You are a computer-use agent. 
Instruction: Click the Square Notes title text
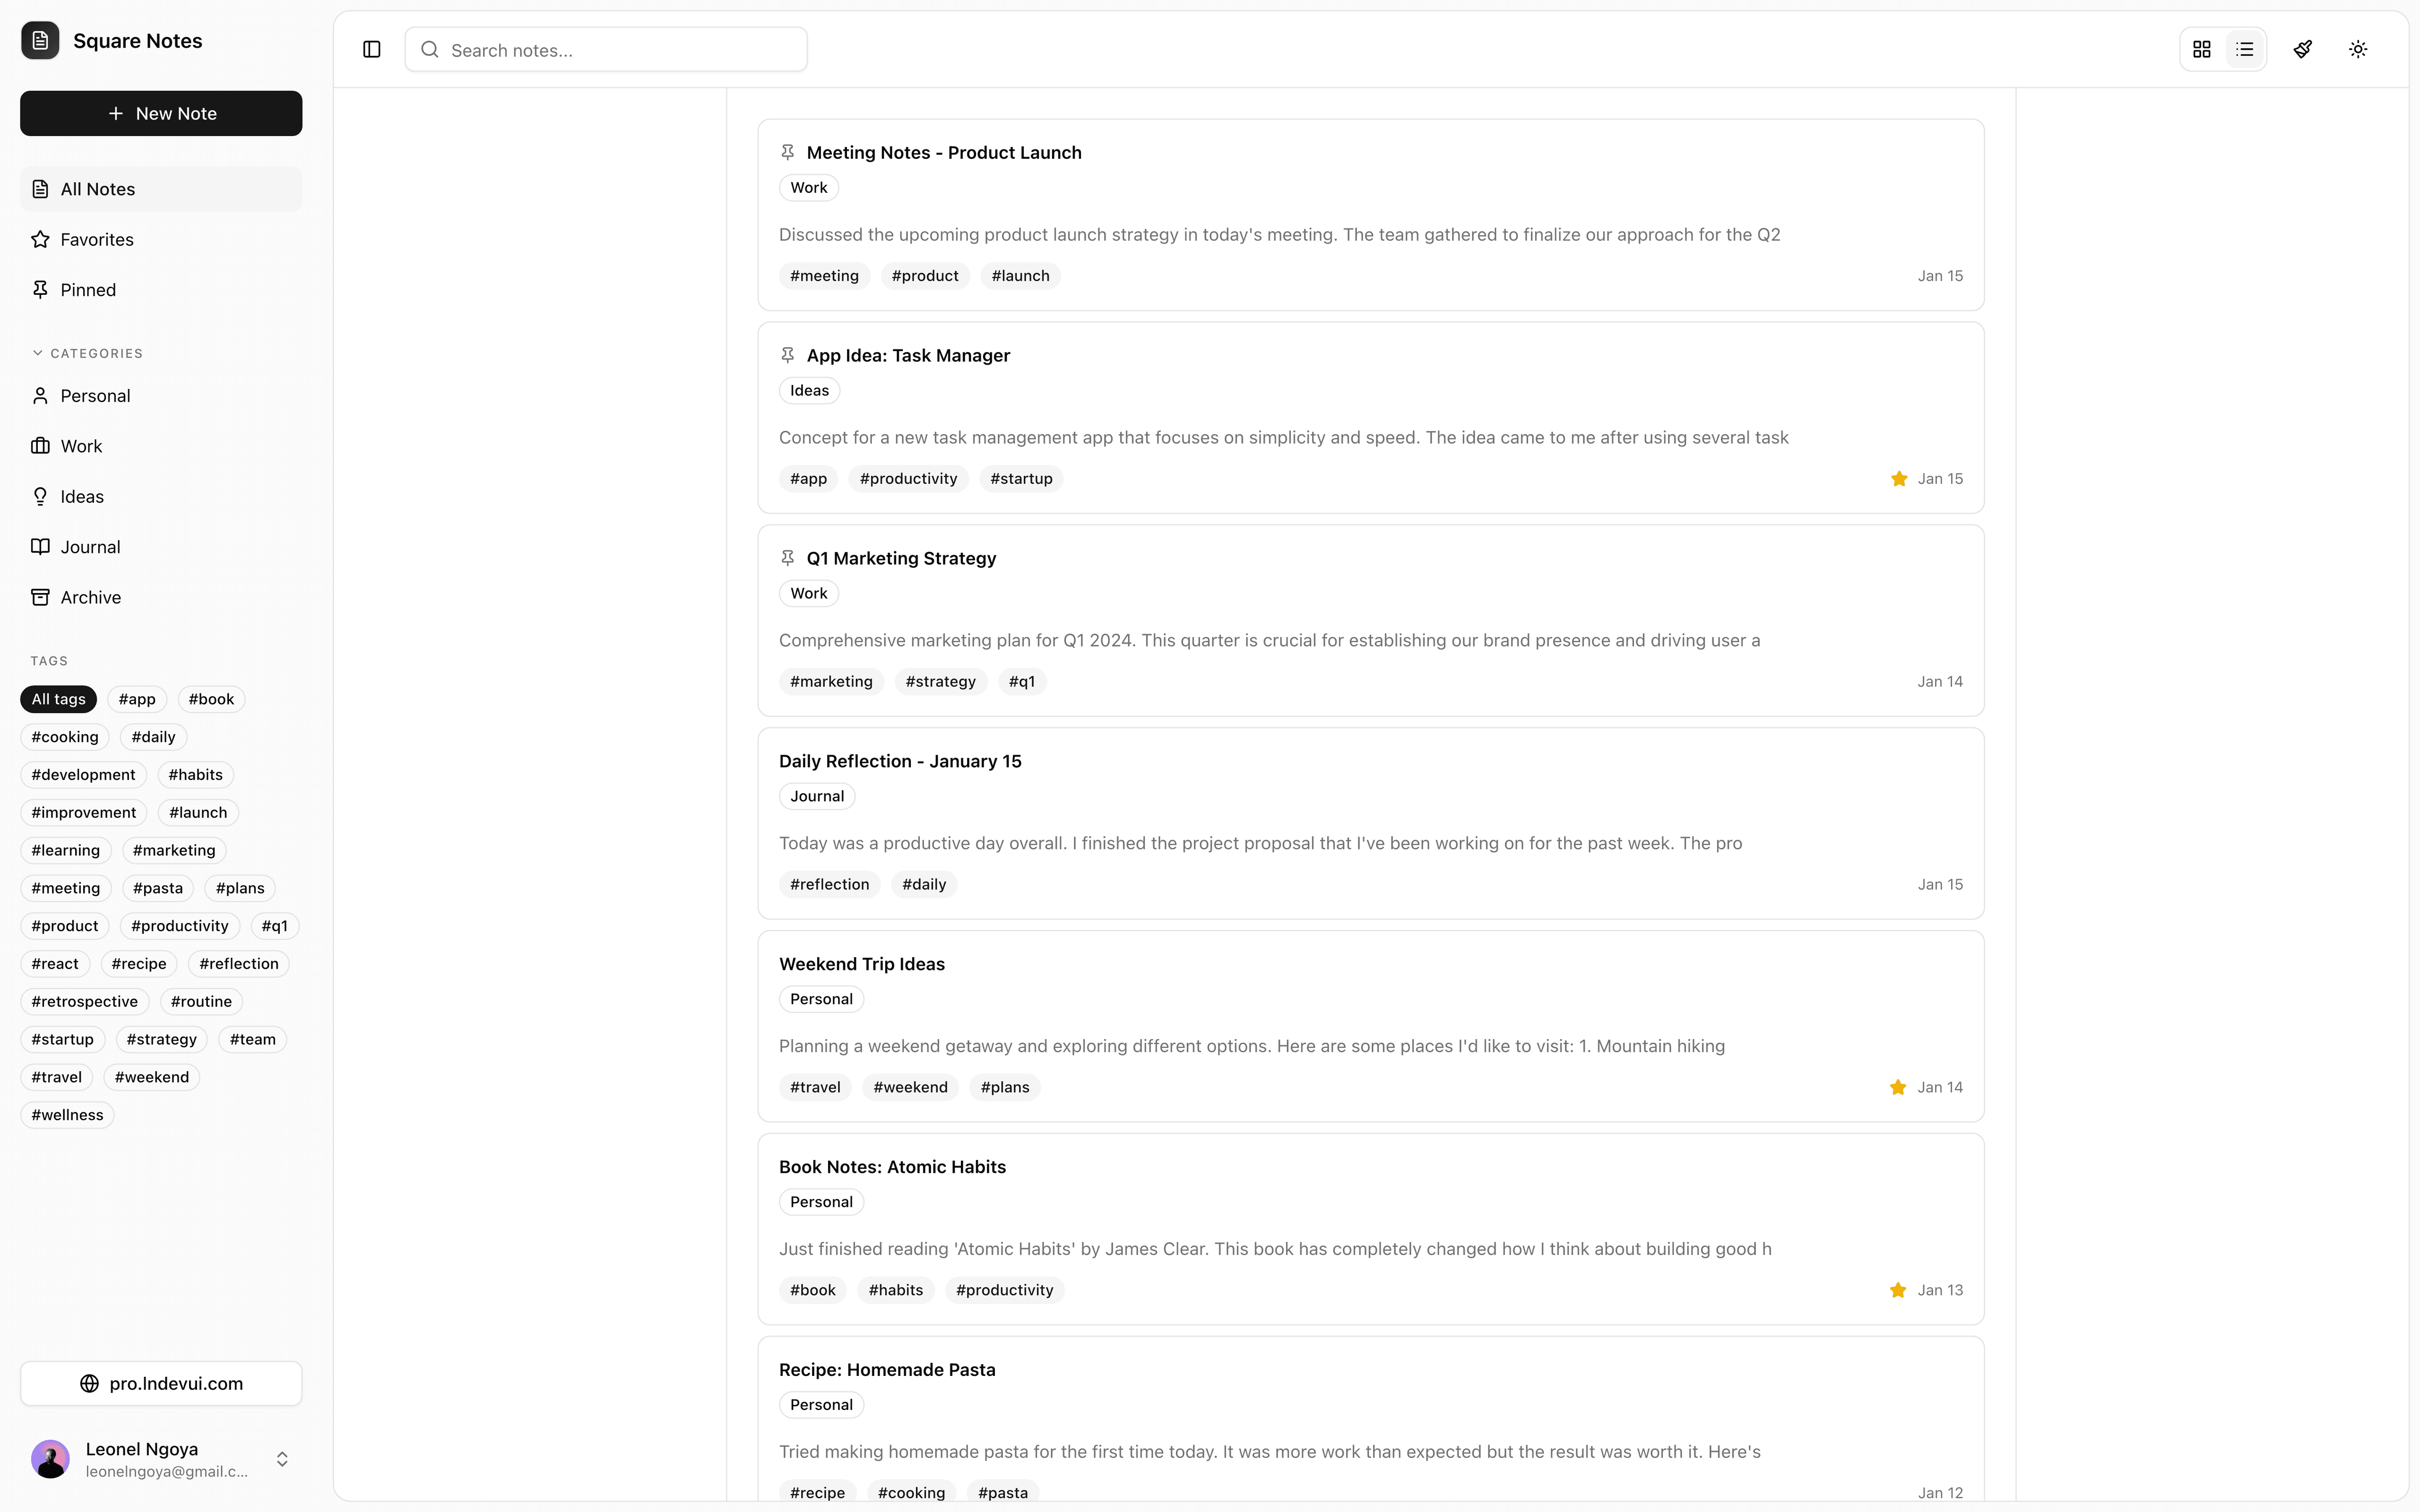138,41
